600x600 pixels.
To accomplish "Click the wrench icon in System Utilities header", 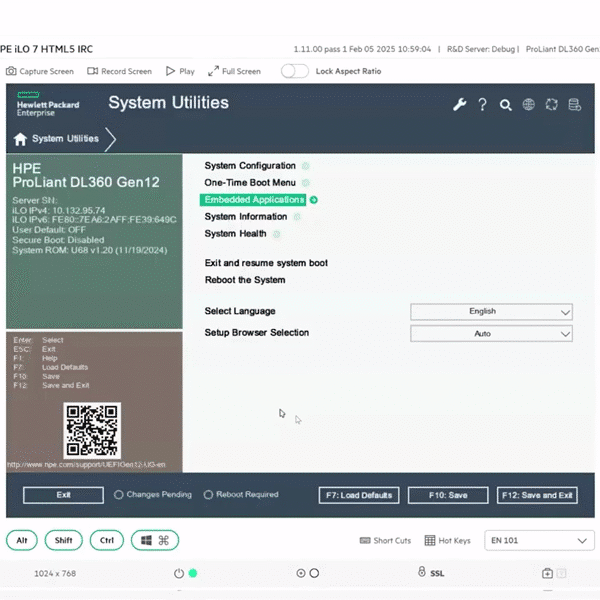I will [460, 104].
